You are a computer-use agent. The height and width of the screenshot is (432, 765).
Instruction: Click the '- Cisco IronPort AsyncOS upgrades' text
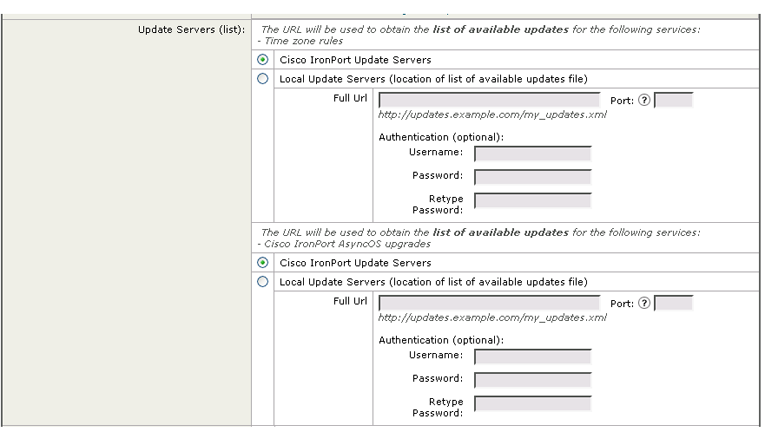(344, 244)
